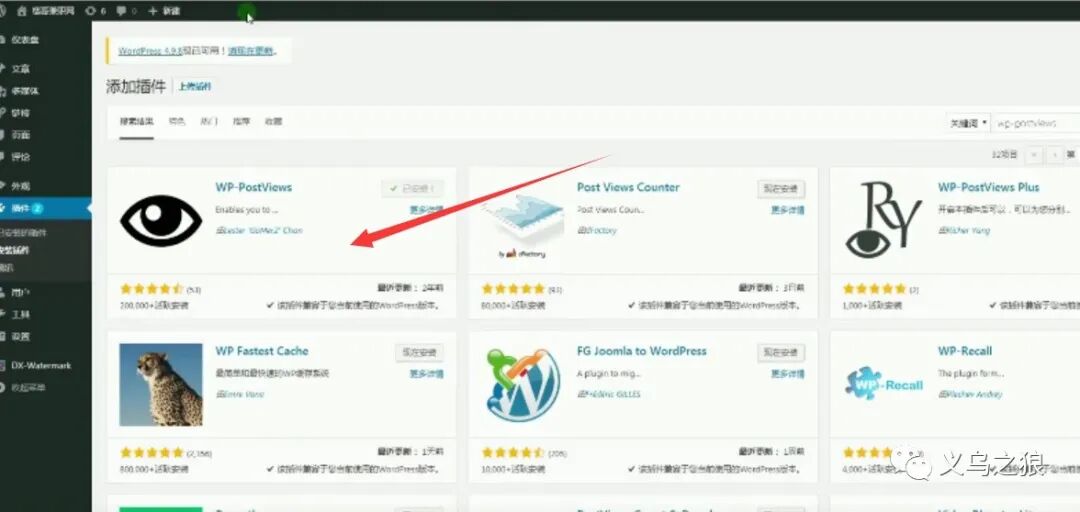Open More Details for WP Fastest Cache
Image resolution: width=1080 pixels, height=512 pixels.
coord(426,374)
